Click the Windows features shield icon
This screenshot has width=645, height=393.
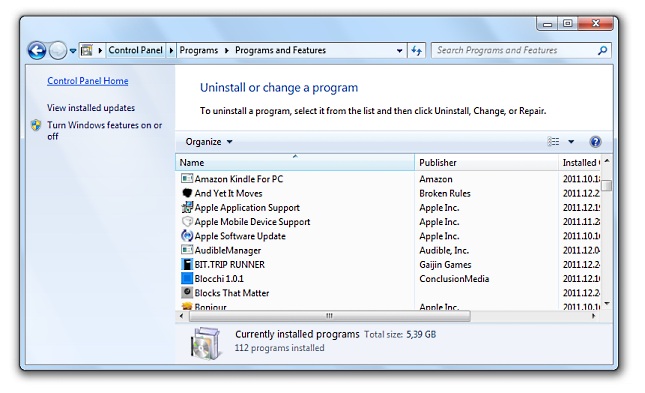[37, 125]
